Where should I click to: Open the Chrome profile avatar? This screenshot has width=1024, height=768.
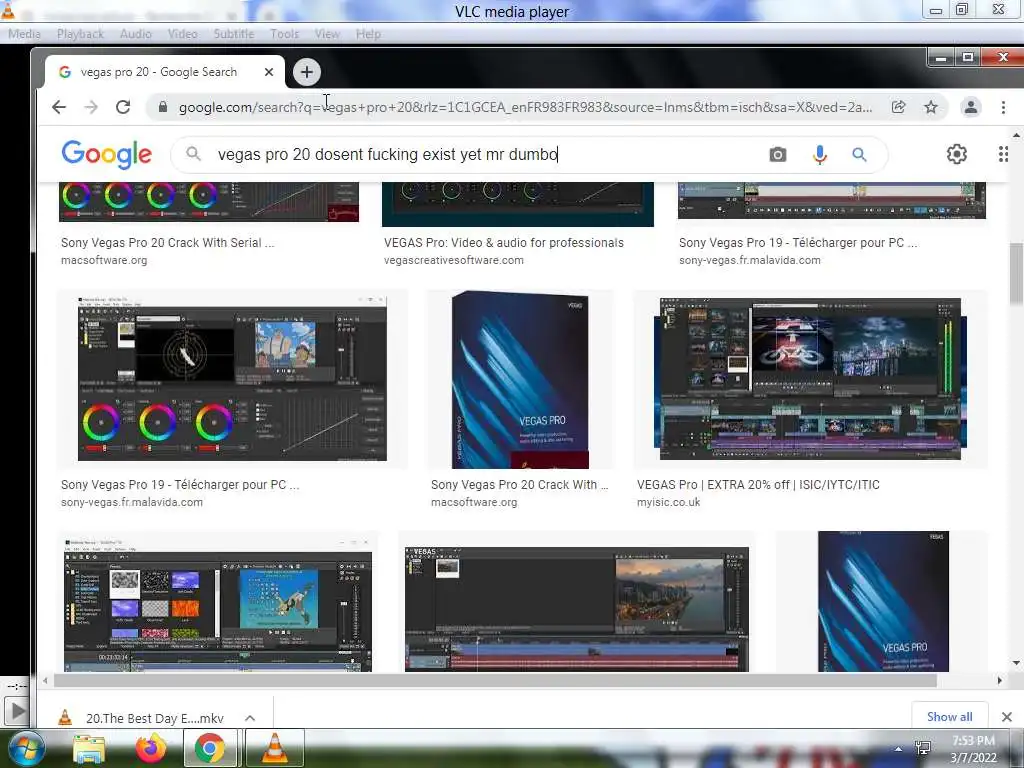(x=971, y=107)
